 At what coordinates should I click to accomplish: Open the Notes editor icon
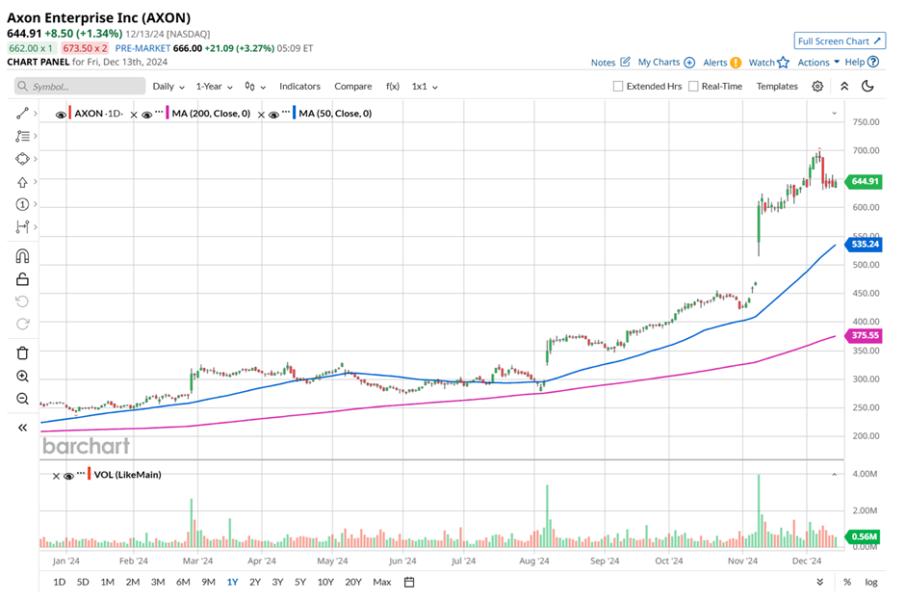(x=625, y=62)
